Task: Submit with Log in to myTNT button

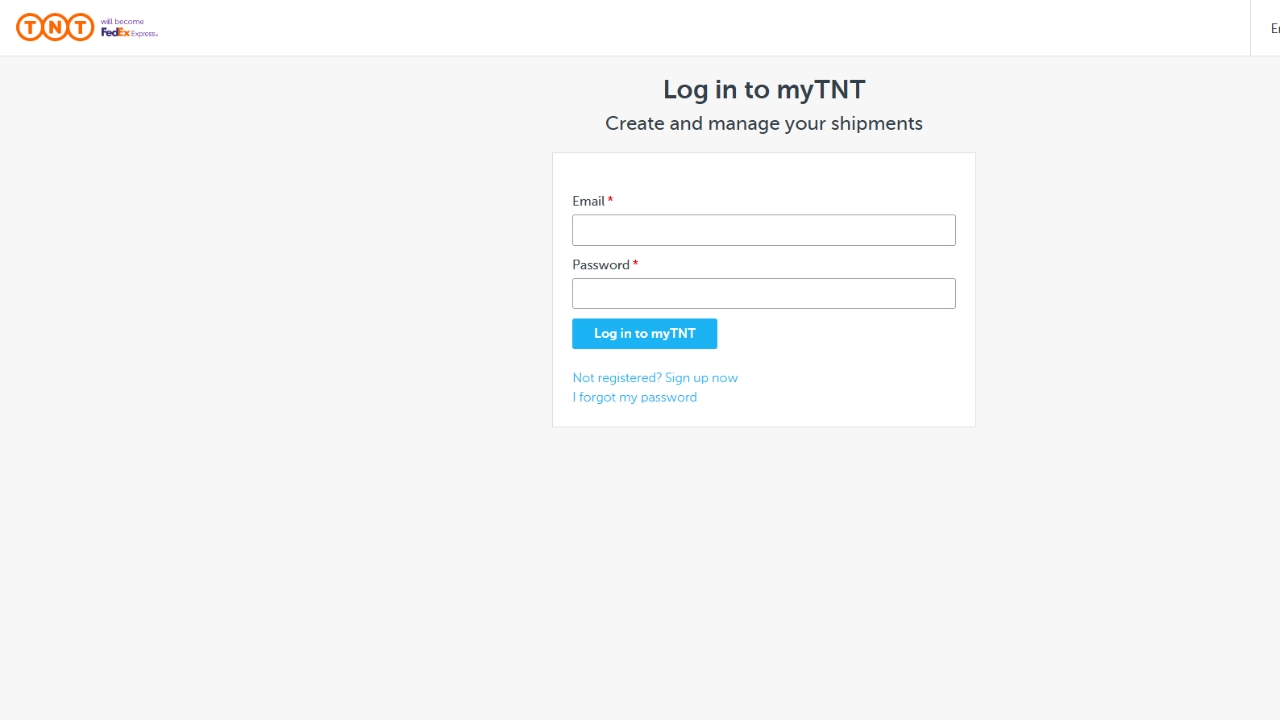Action: point(645,334)
